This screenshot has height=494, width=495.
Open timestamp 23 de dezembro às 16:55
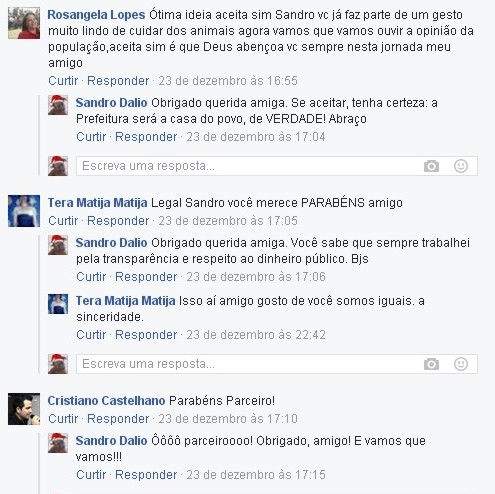click(x=228, y=81)
